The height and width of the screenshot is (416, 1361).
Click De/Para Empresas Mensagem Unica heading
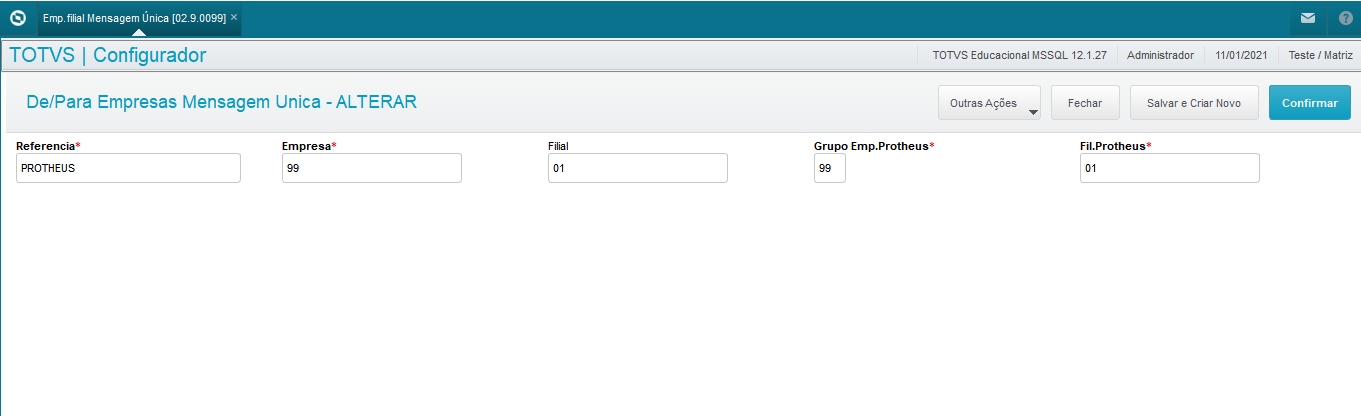tap(221, 101)
